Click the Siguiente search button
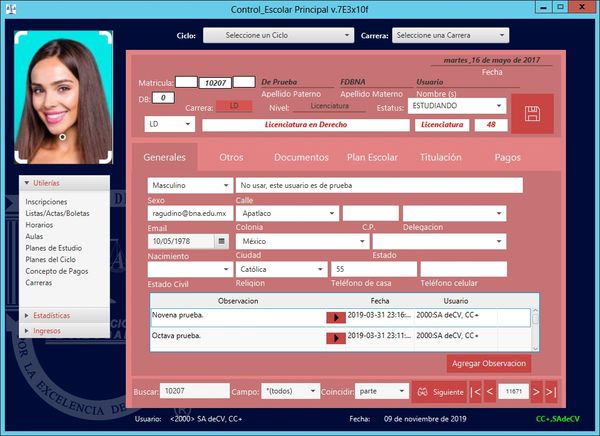 439,391
